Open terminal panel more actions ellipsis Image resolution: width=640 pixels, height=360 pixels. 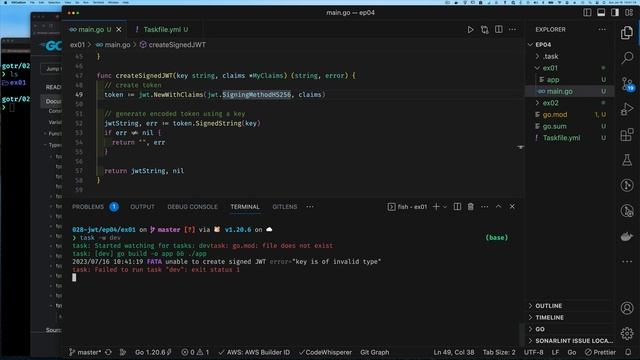[x=484, y=207]
